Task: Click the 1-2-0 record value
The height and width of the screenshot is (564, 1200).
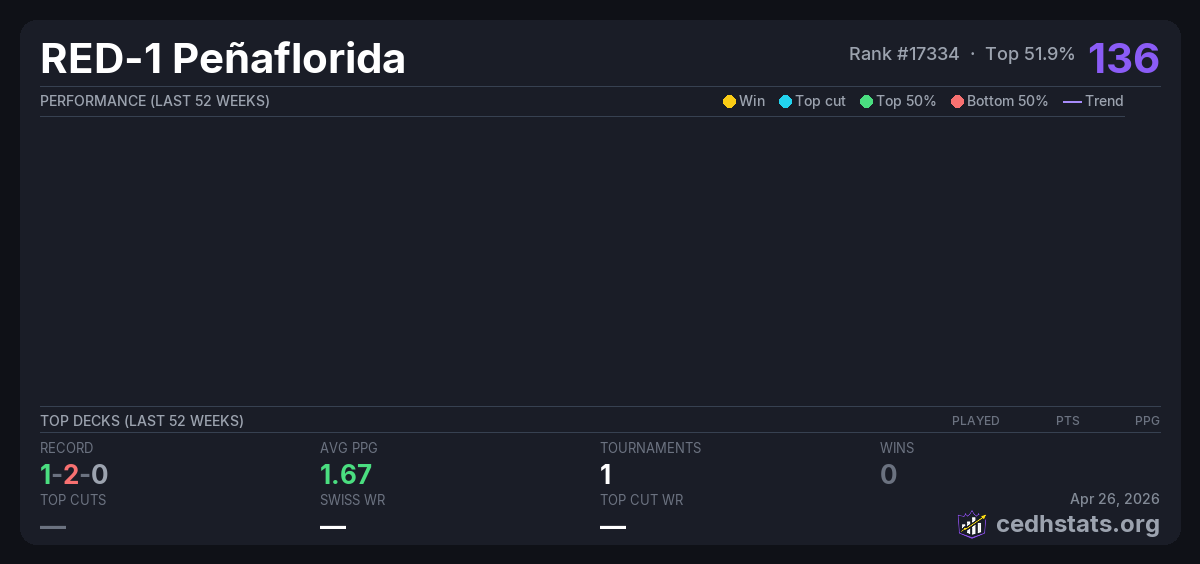Action: [74, 474]
